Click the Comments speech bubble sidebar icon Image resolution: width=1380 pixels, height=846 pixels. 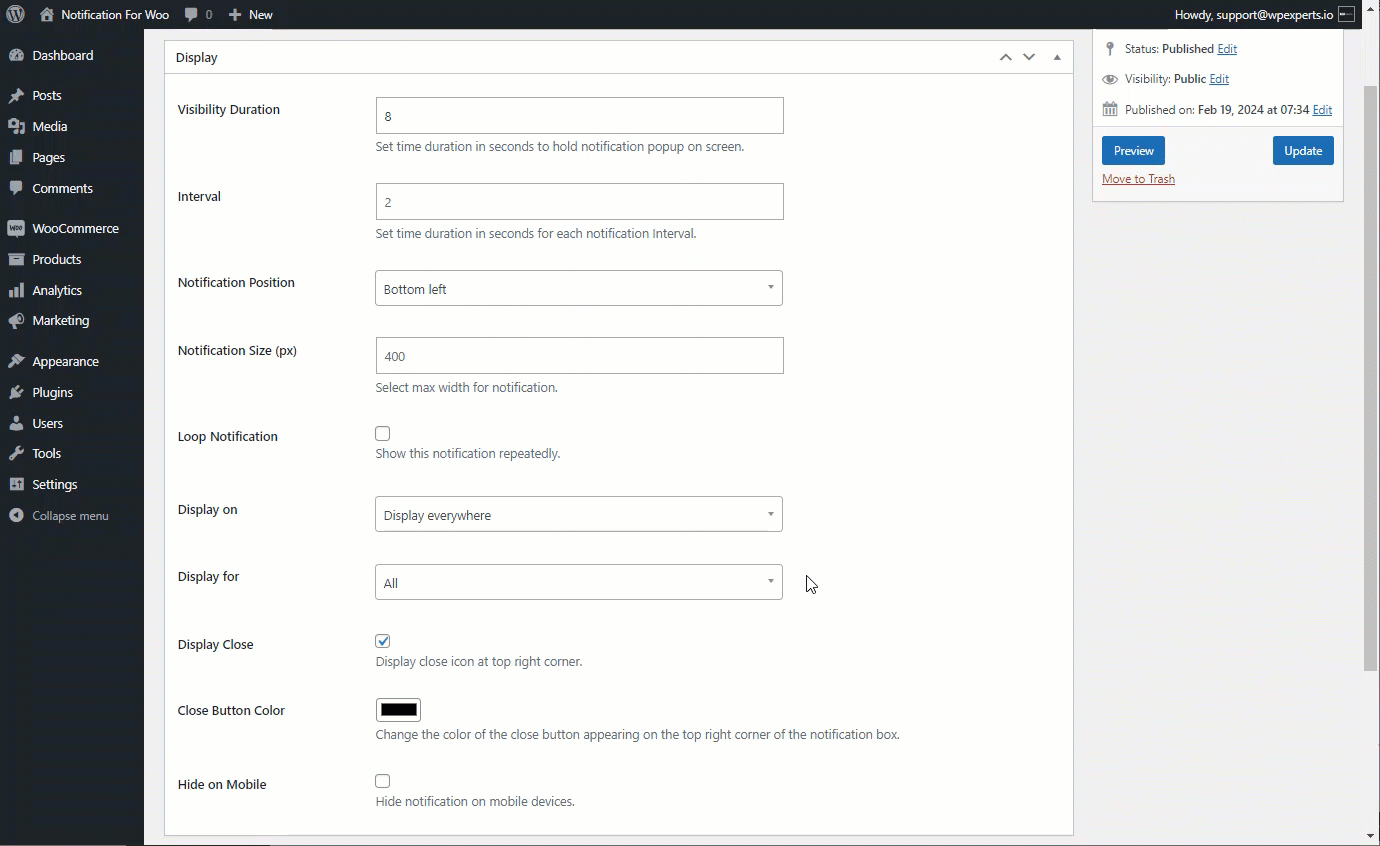tap(16, 188)
